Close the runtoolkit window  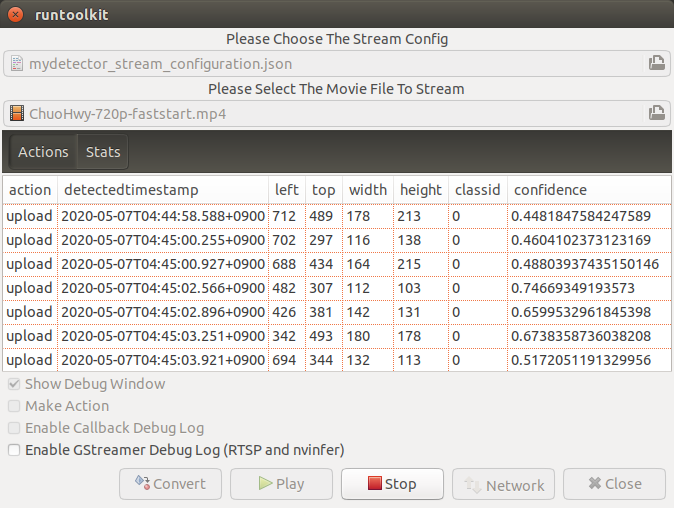pos(15,15)
